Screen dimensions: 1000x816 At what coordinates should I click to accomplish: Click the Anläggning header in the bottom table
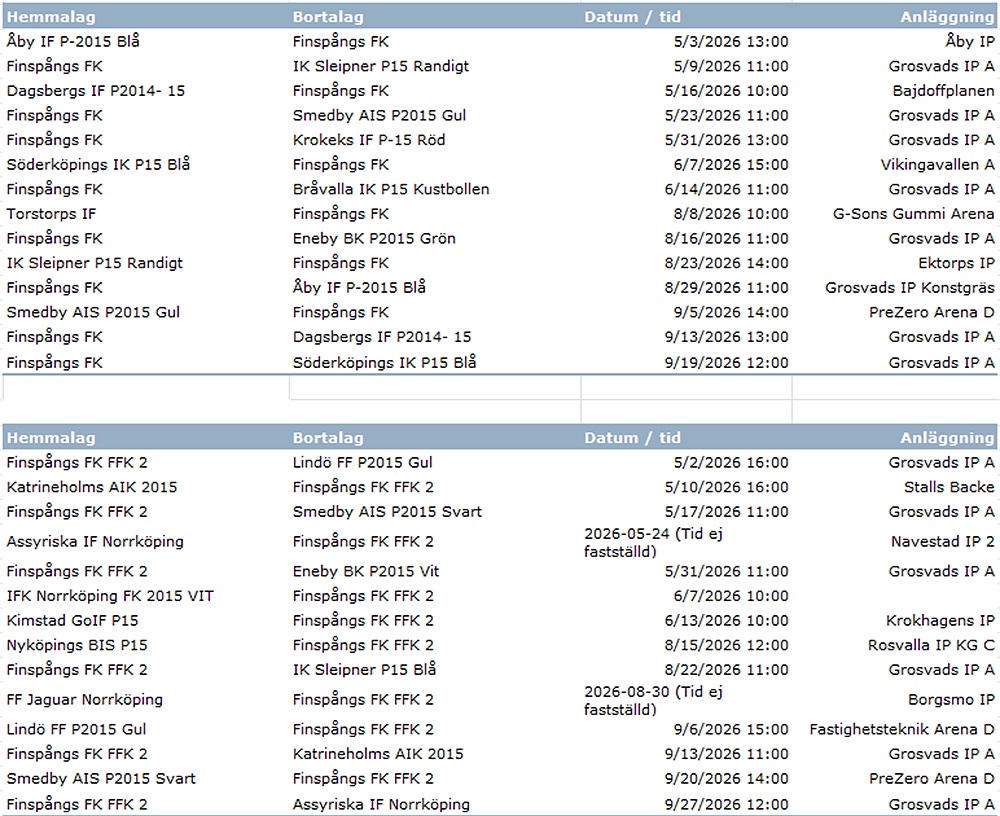946,438
